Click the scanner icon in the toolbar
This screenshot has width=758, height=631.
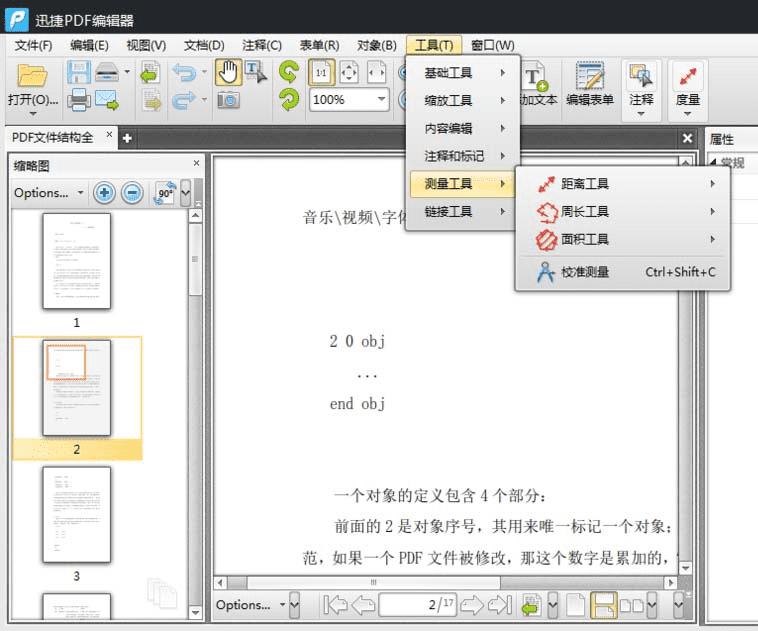pyautogui.click(x=106, y=72)
